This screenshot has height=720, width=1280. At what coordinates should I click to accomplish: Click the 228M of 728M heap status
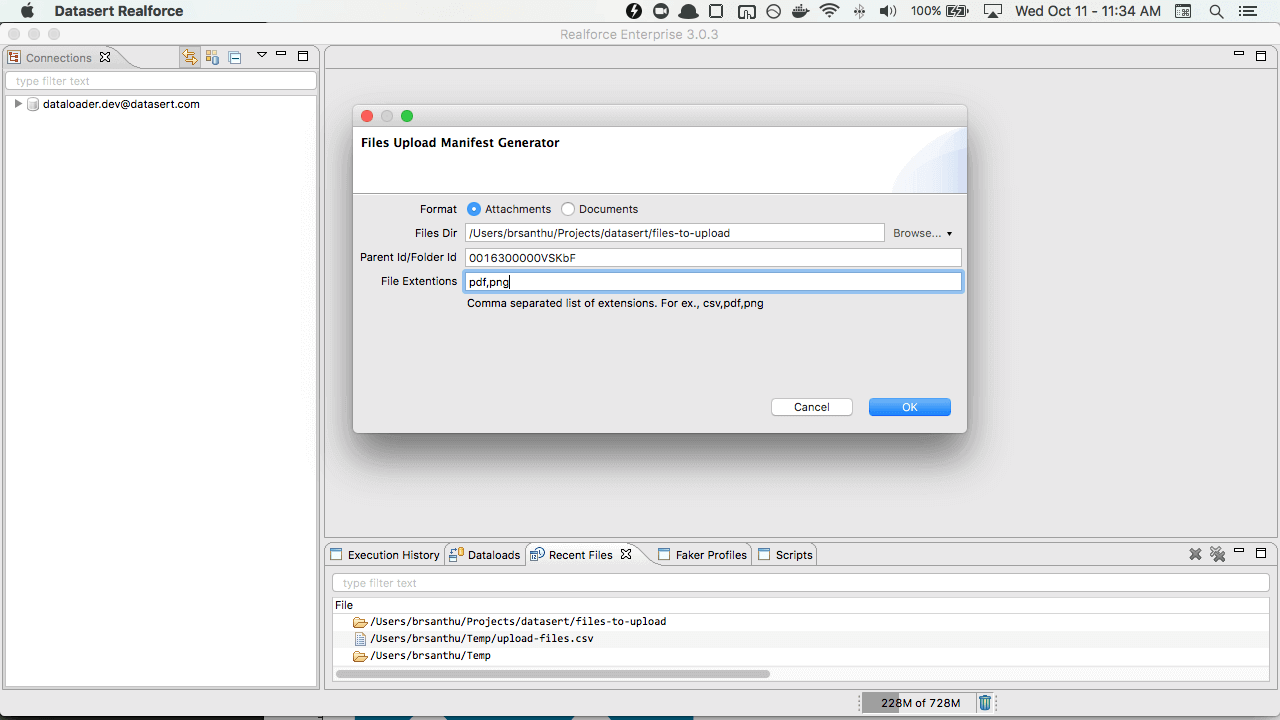(920, 703)
